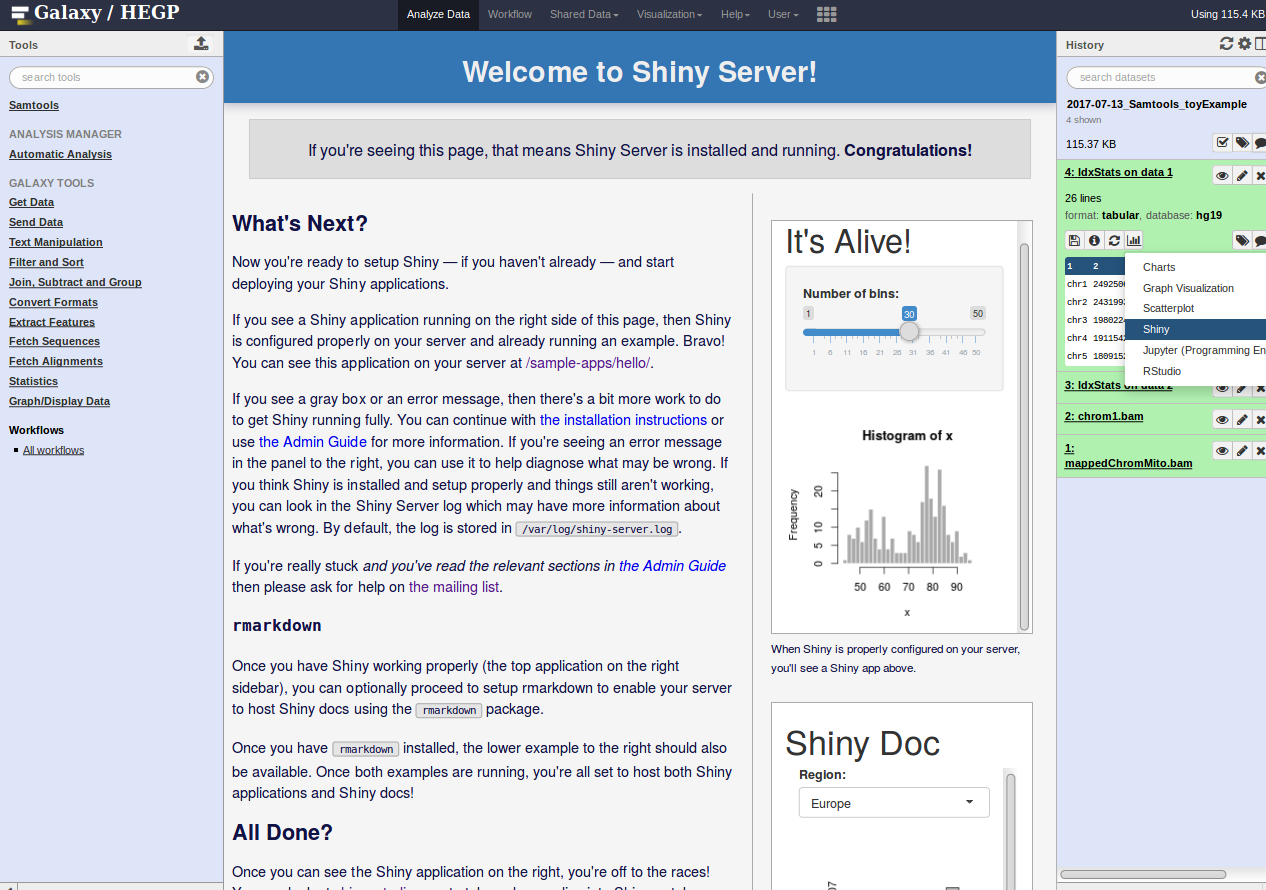Click the History panel horizontal scrollbar
The image size is (1266, 890).
click(x=1144, y=874)
